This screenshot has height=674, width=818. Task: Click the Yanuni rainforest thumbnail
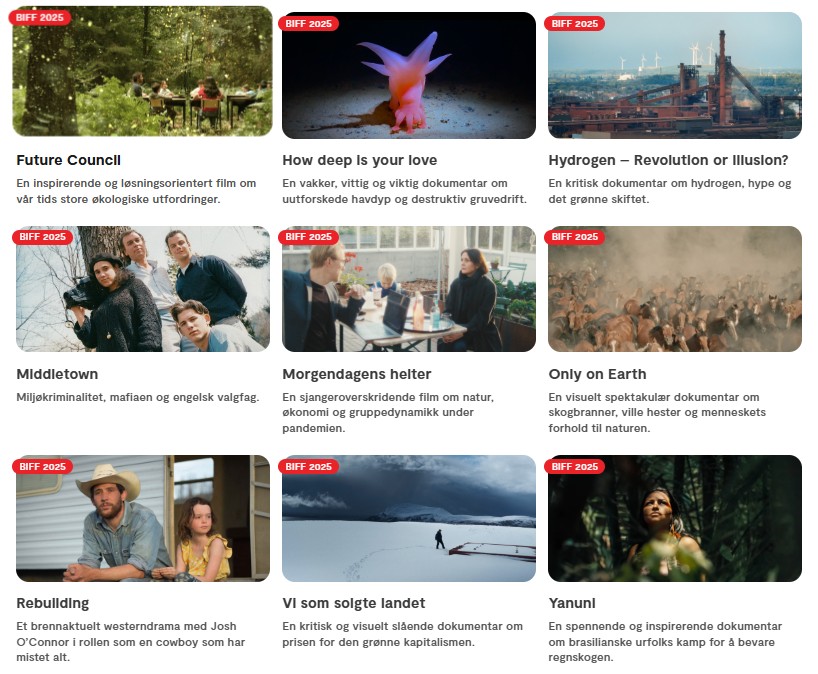[x=675, y=518]
